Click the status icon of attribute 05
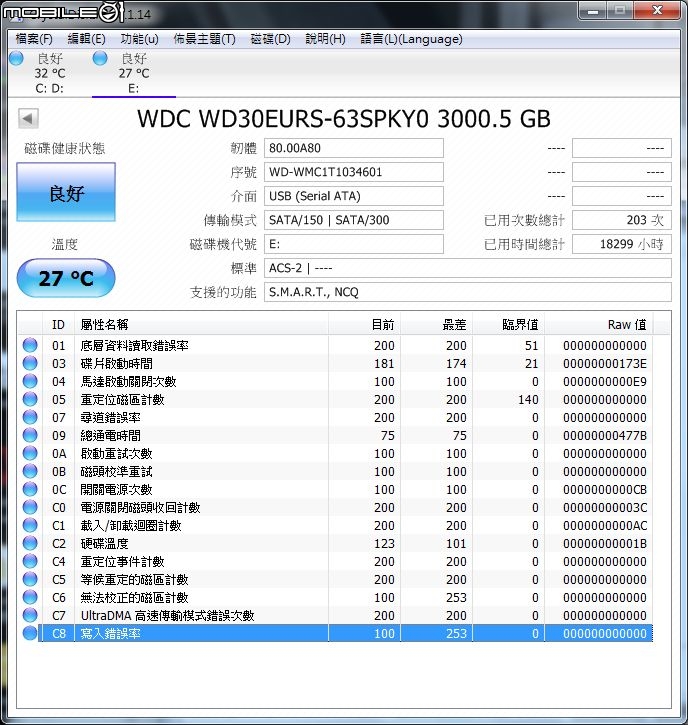Viewport: 688px width, 725px height. [30, 399]
